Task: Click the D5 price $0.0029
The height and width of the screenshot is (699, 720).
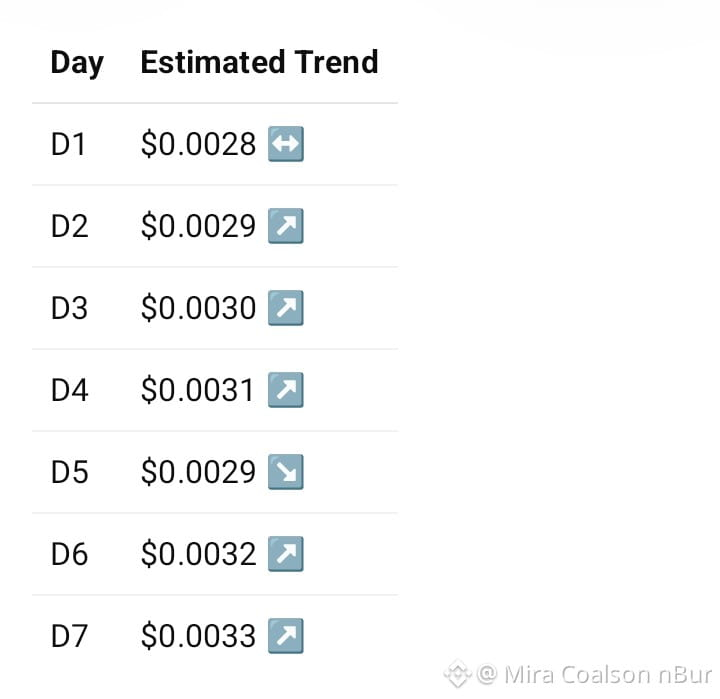Action: coord(198,472)
